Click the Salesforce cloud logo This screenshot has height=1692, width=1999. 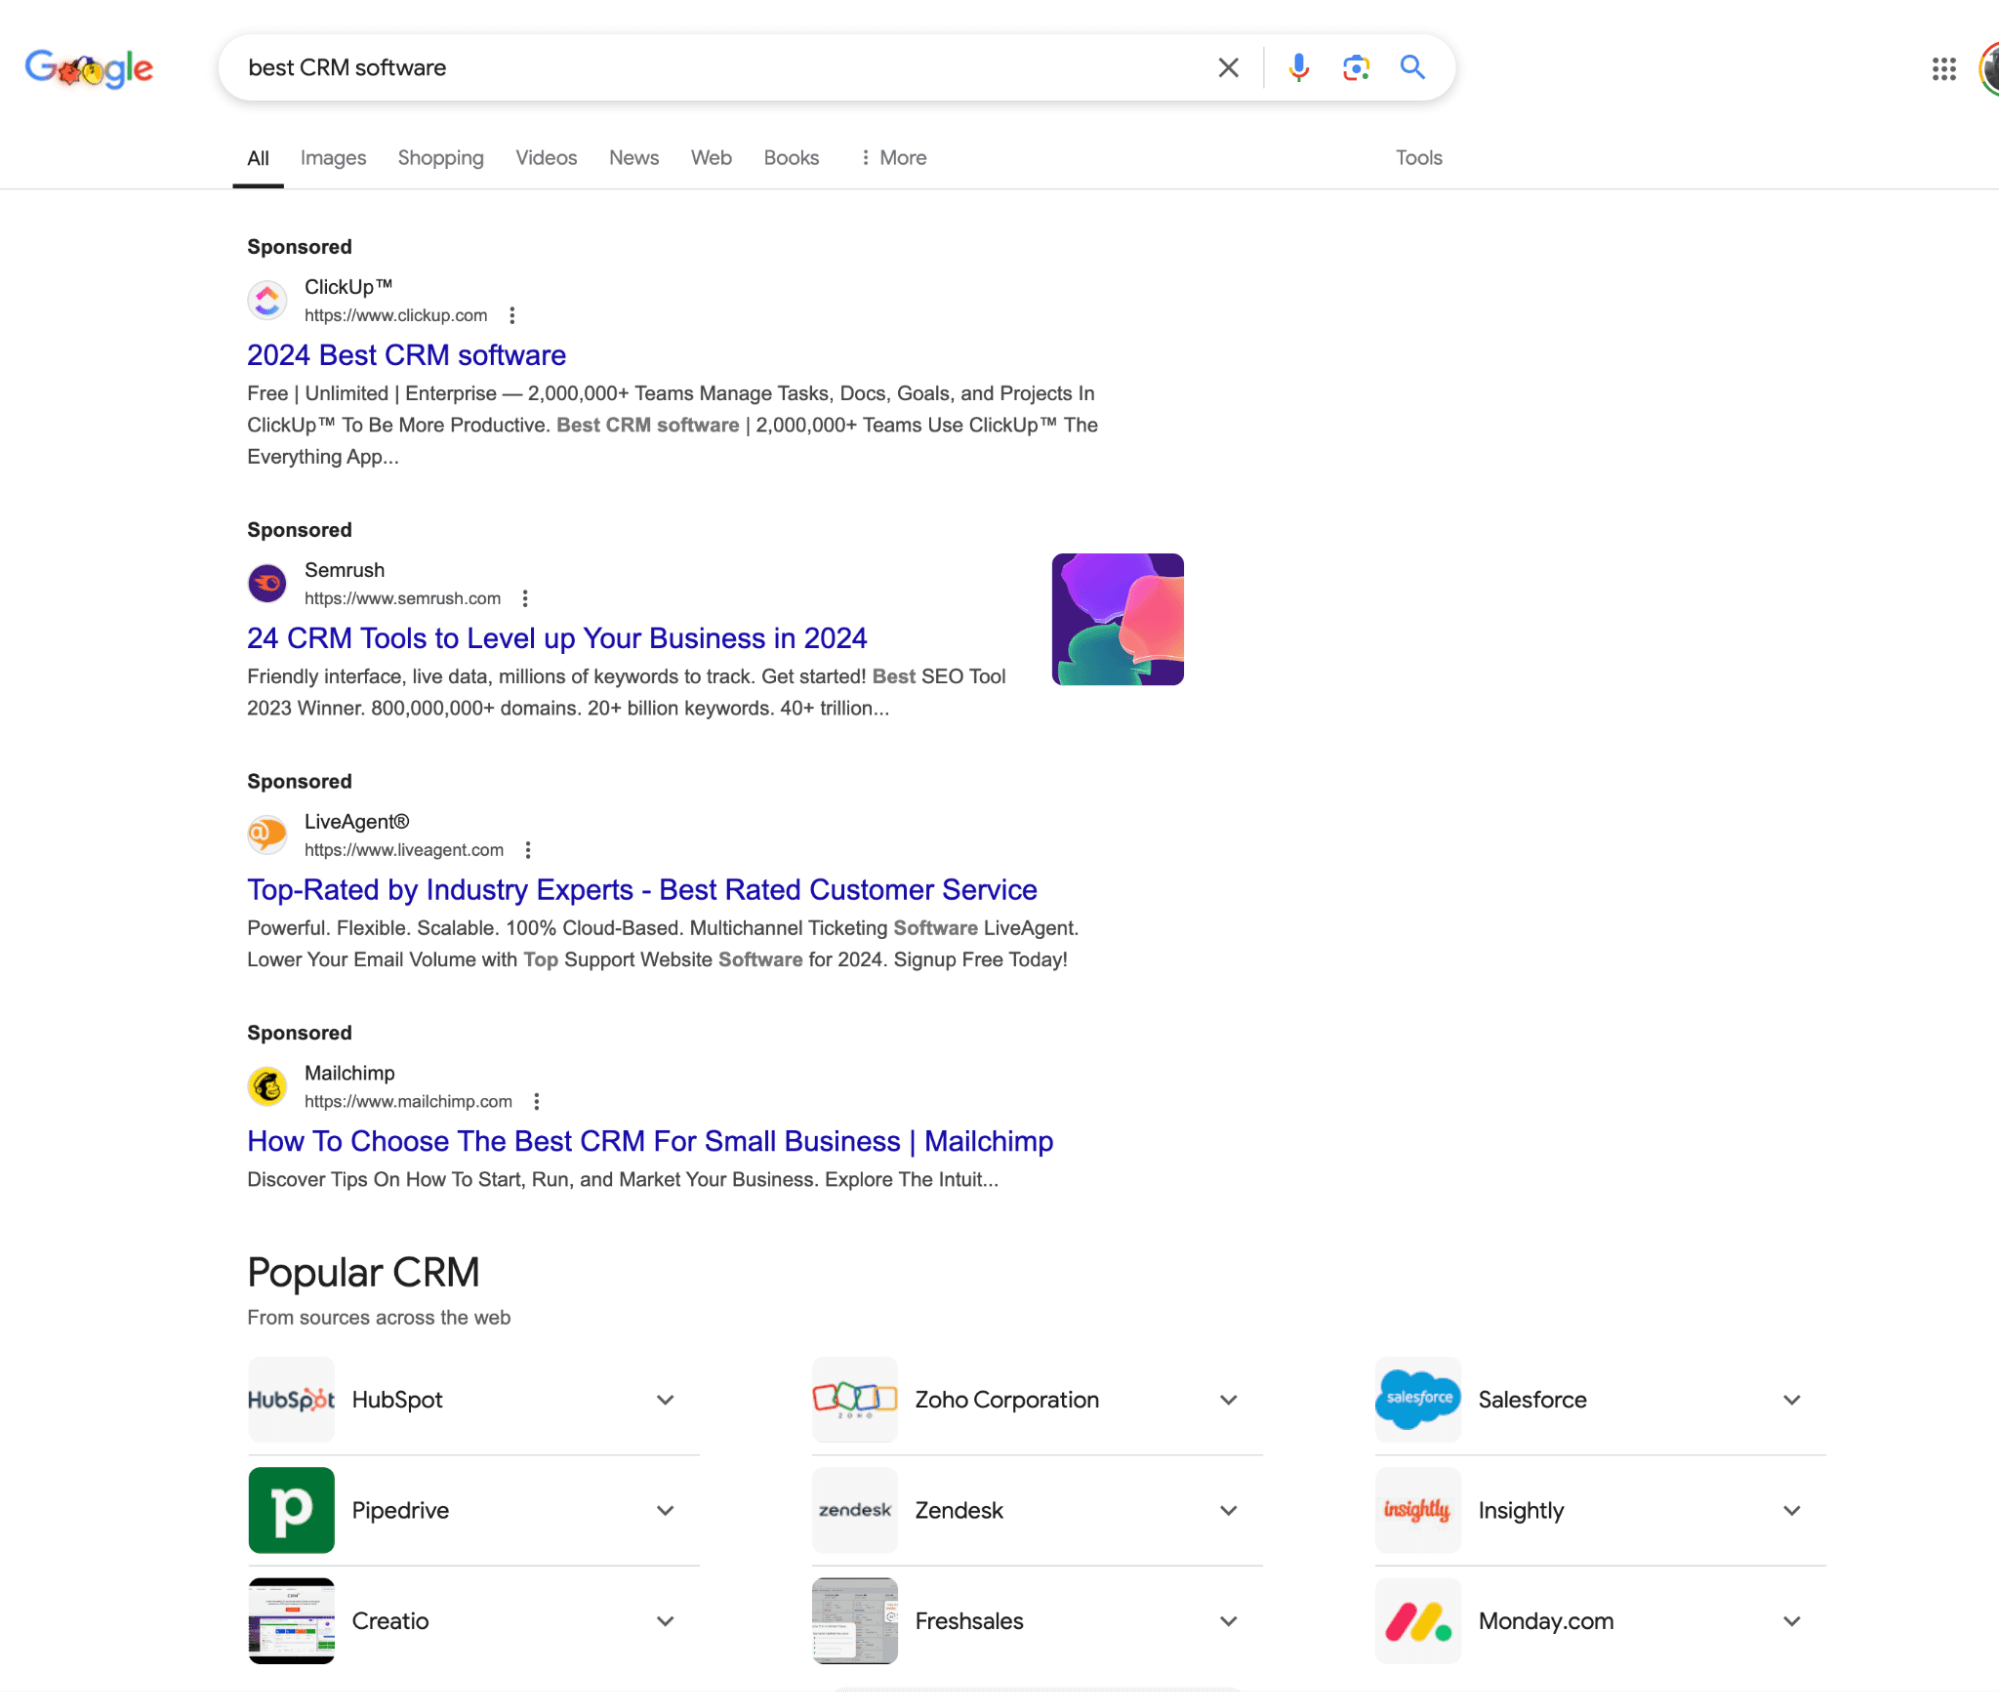point(1417,1399)
